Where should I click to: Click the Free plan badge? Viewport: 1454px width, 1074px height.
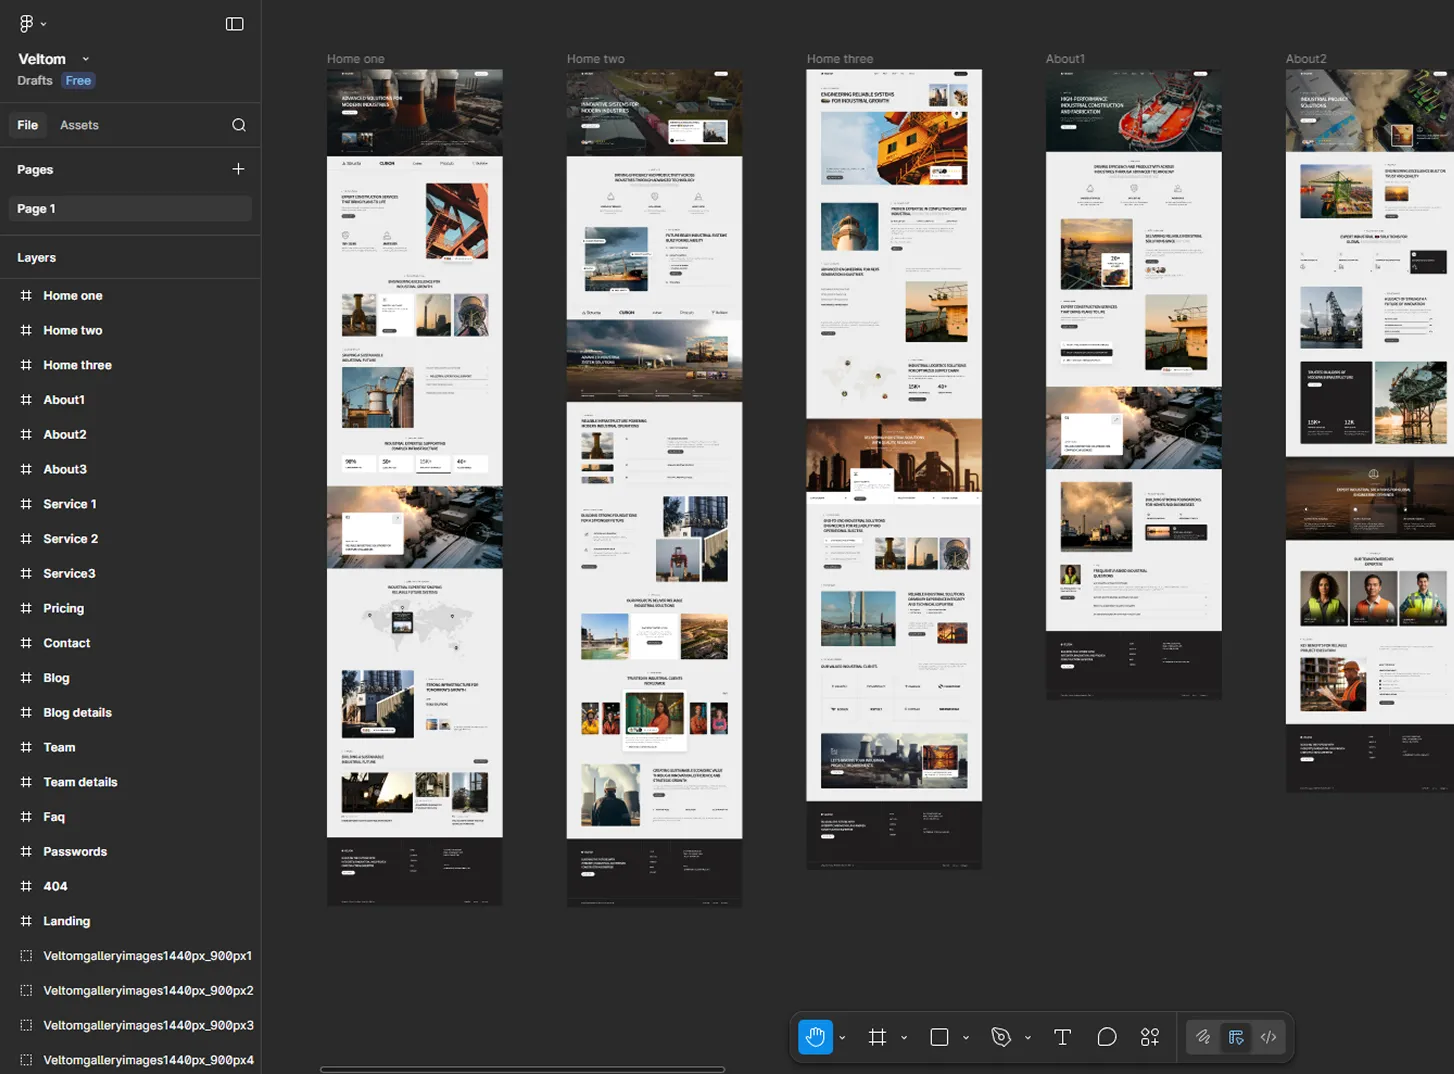tap(78, 81)
